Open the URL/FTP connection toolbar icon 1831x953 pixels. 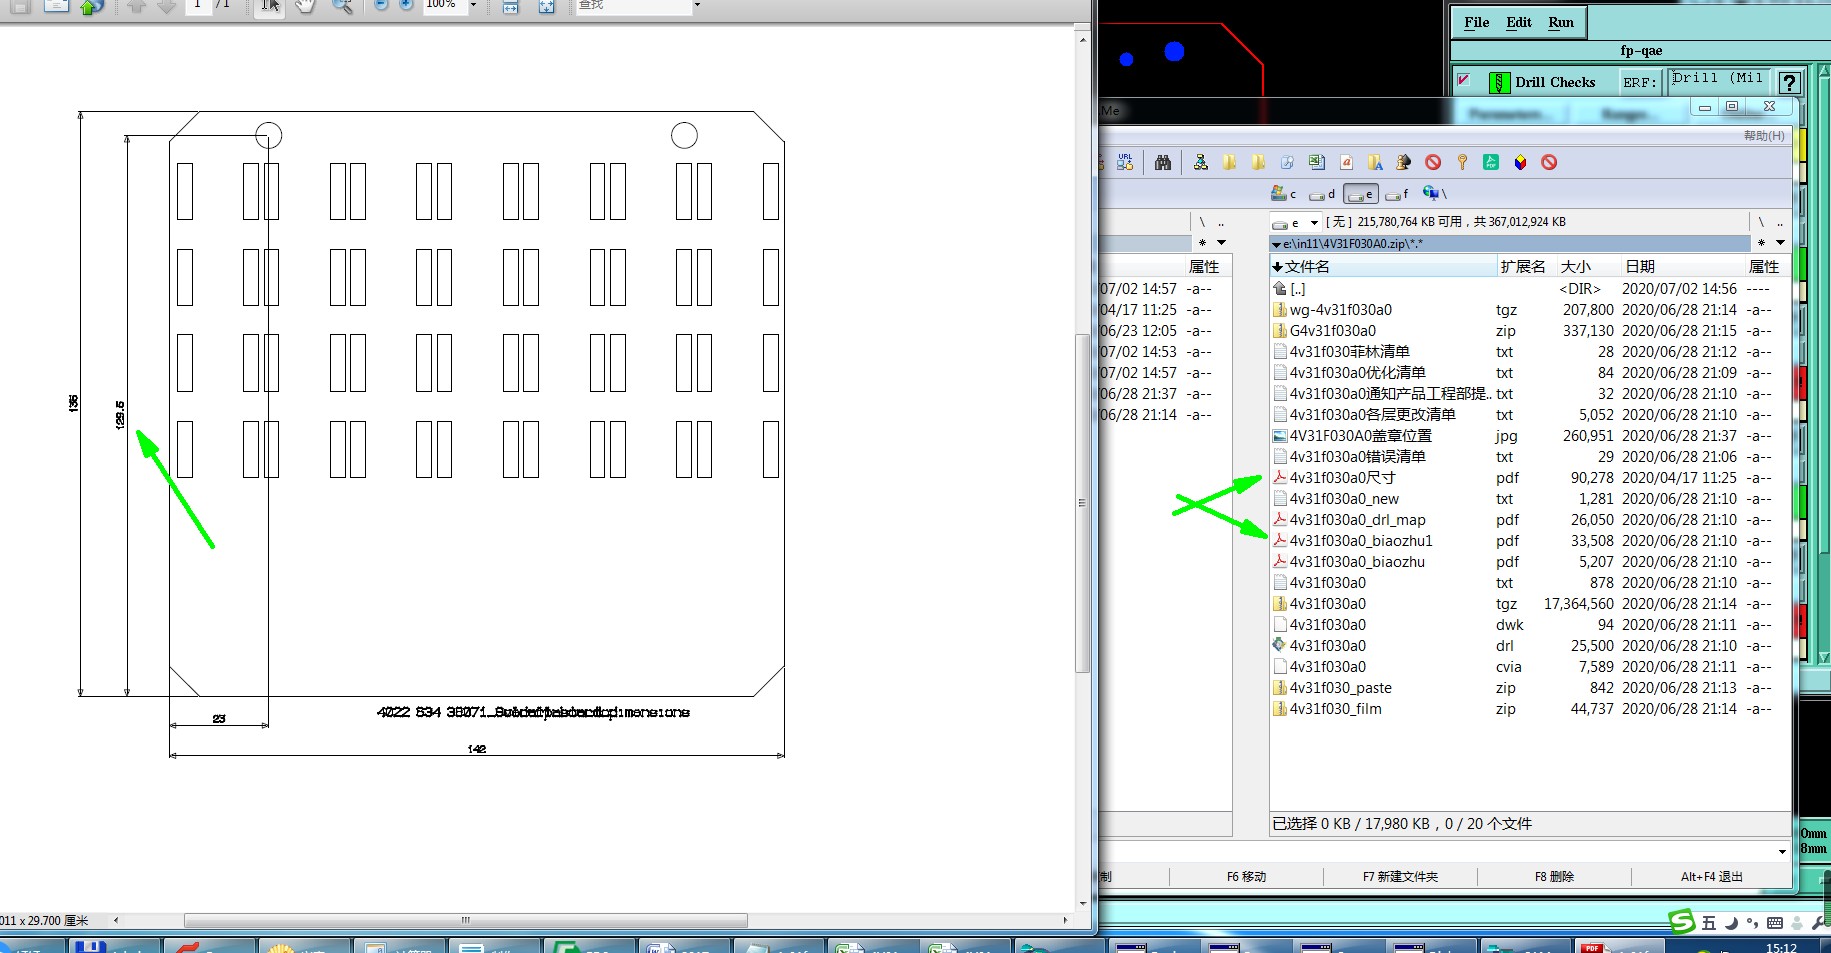point(1125,162)
